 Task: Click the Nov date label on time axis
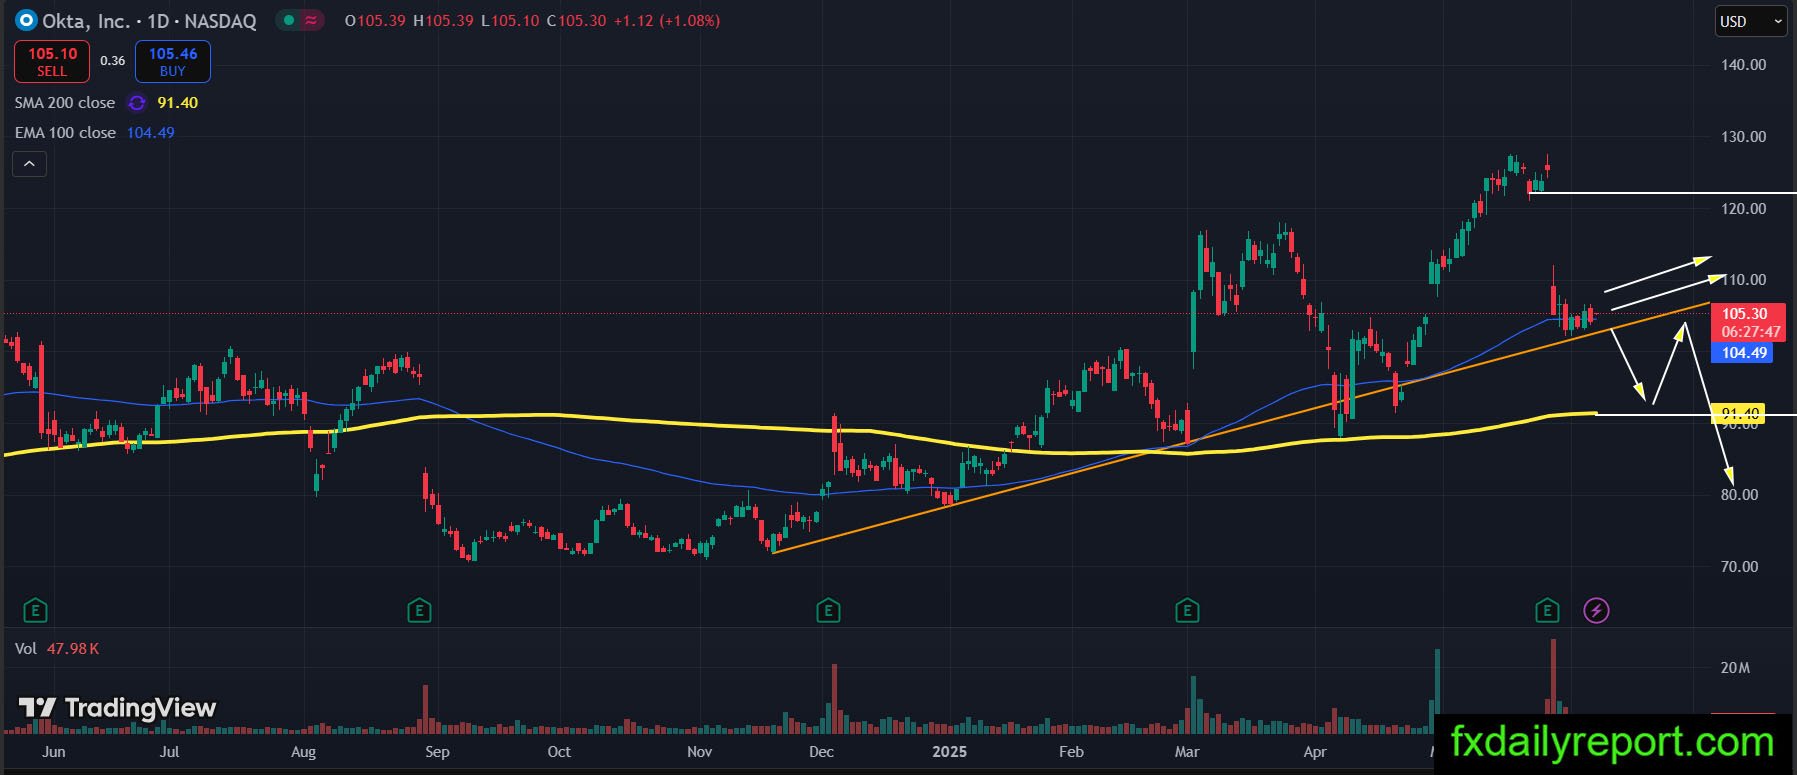click(x=700, y=752)
